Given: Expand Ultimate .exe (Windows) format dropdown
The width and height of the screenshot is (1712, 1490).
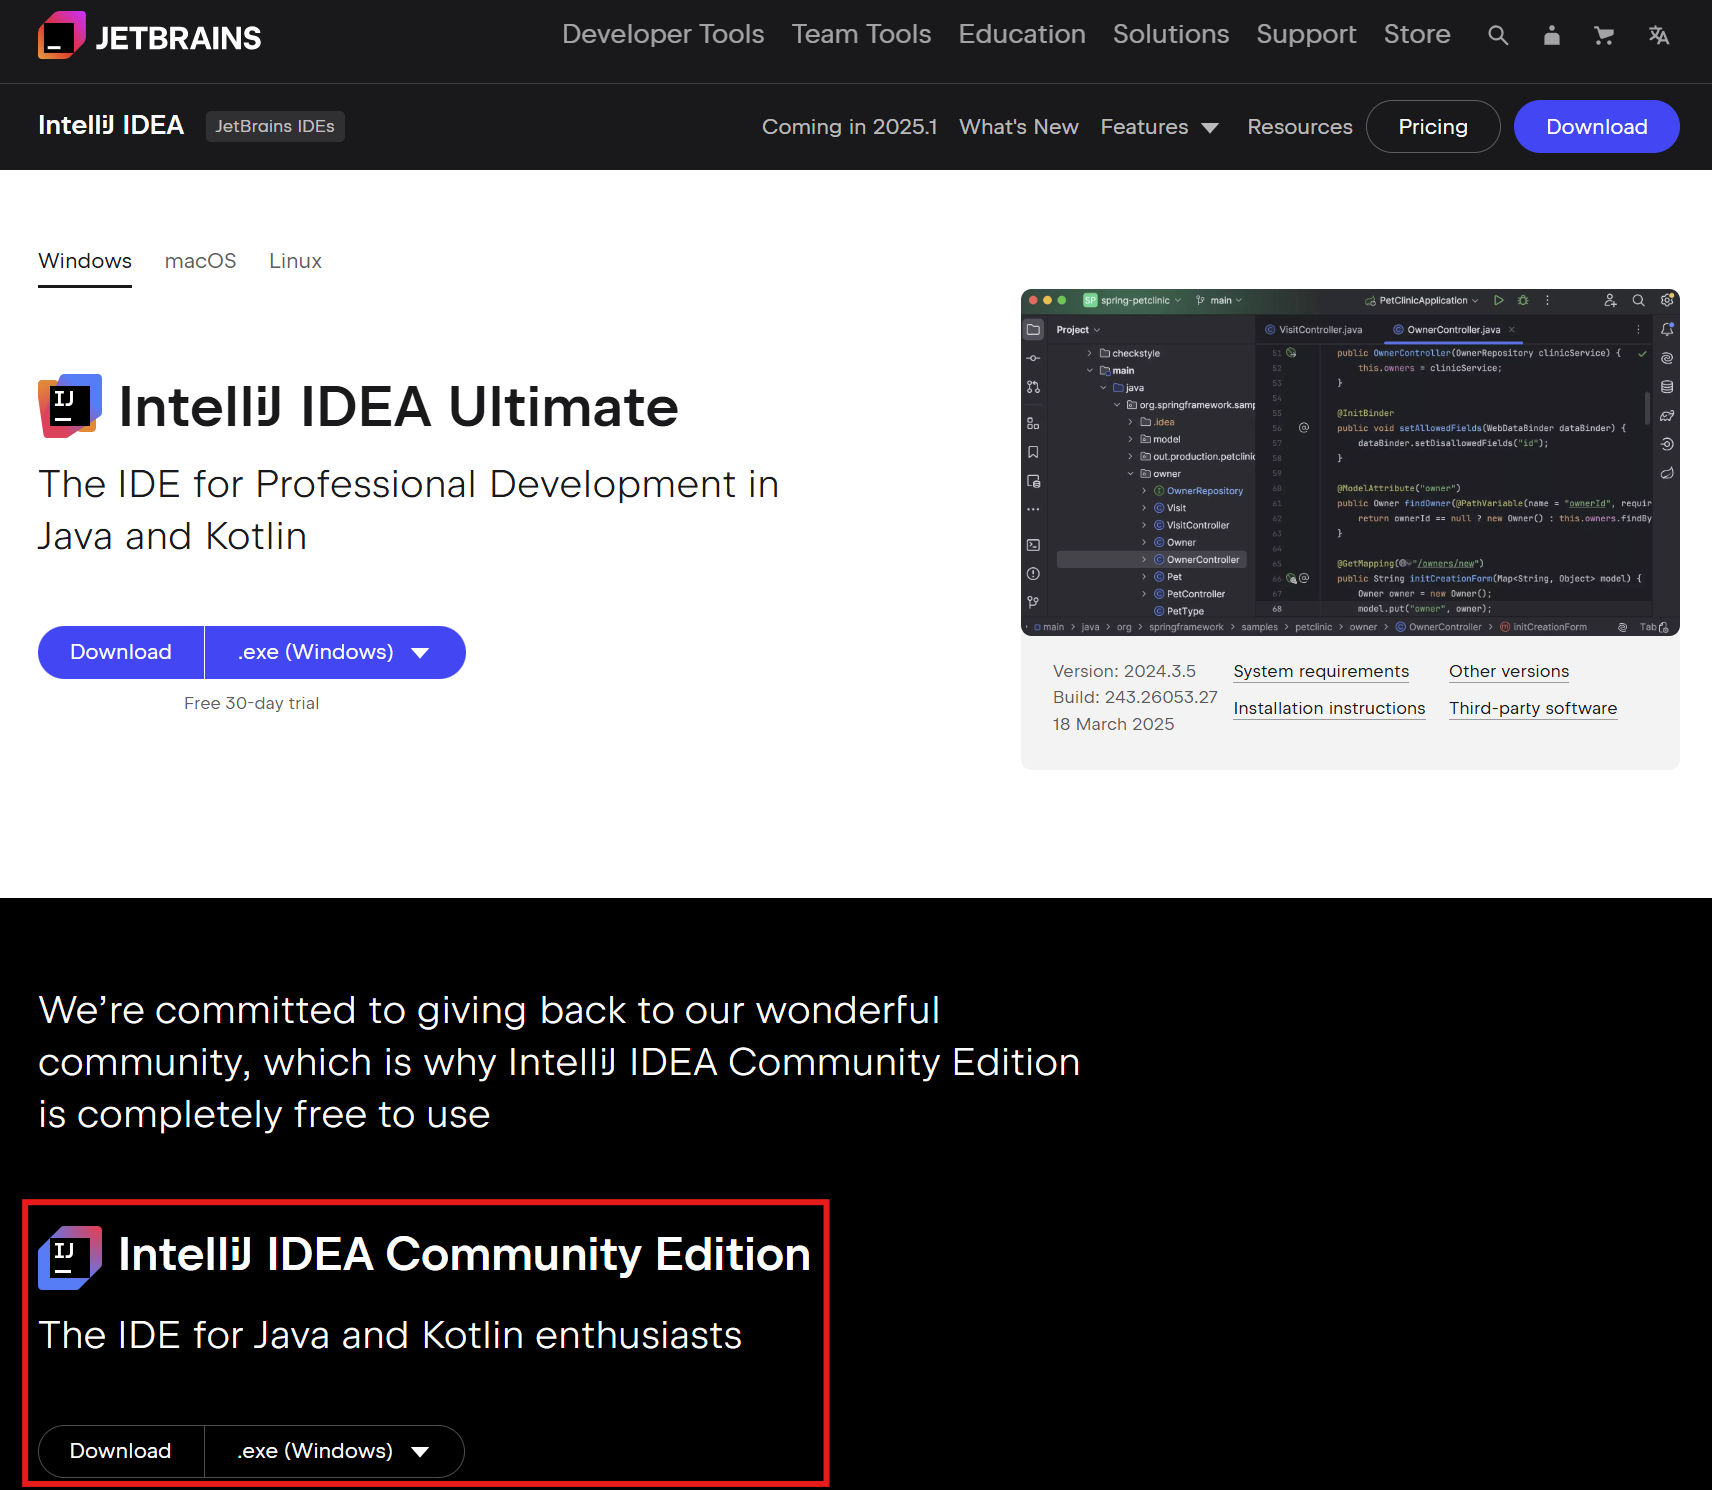Looking at the screenshot, I should tap(335, 652).
